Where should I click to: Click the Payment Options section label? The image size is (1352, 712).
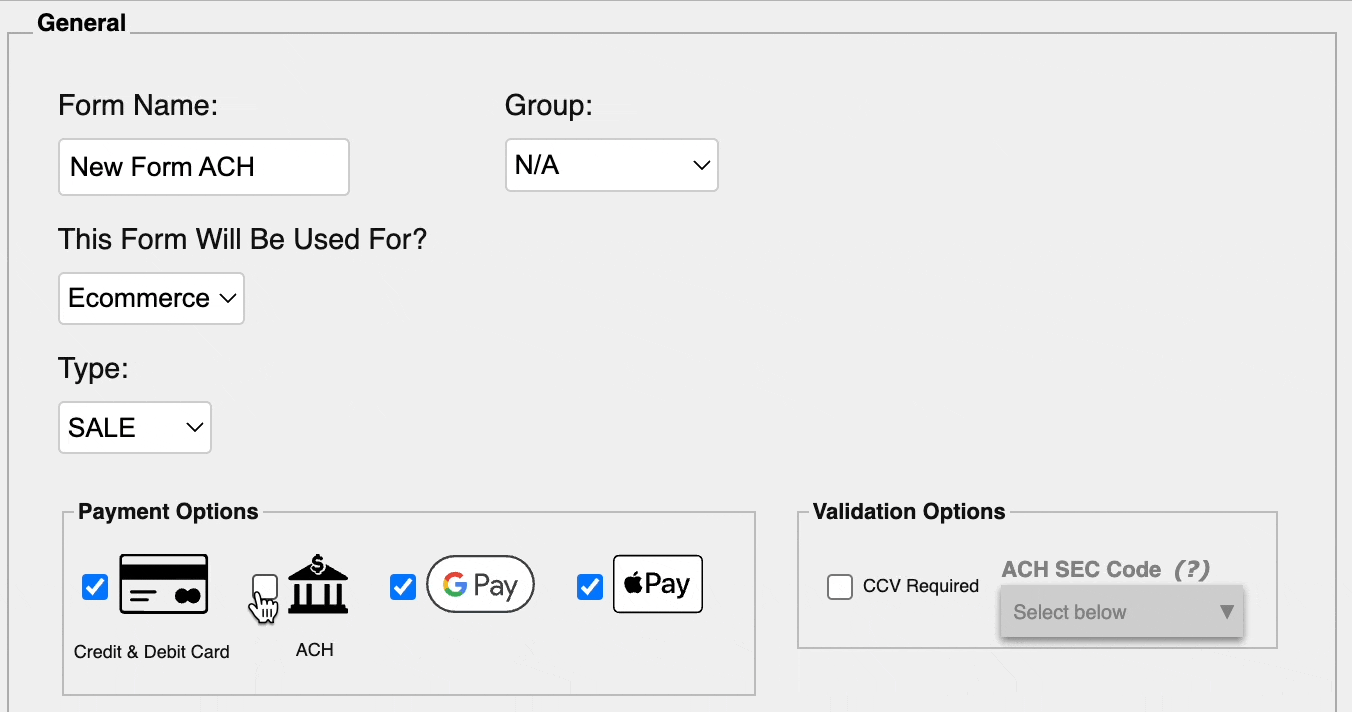(166, 511)
